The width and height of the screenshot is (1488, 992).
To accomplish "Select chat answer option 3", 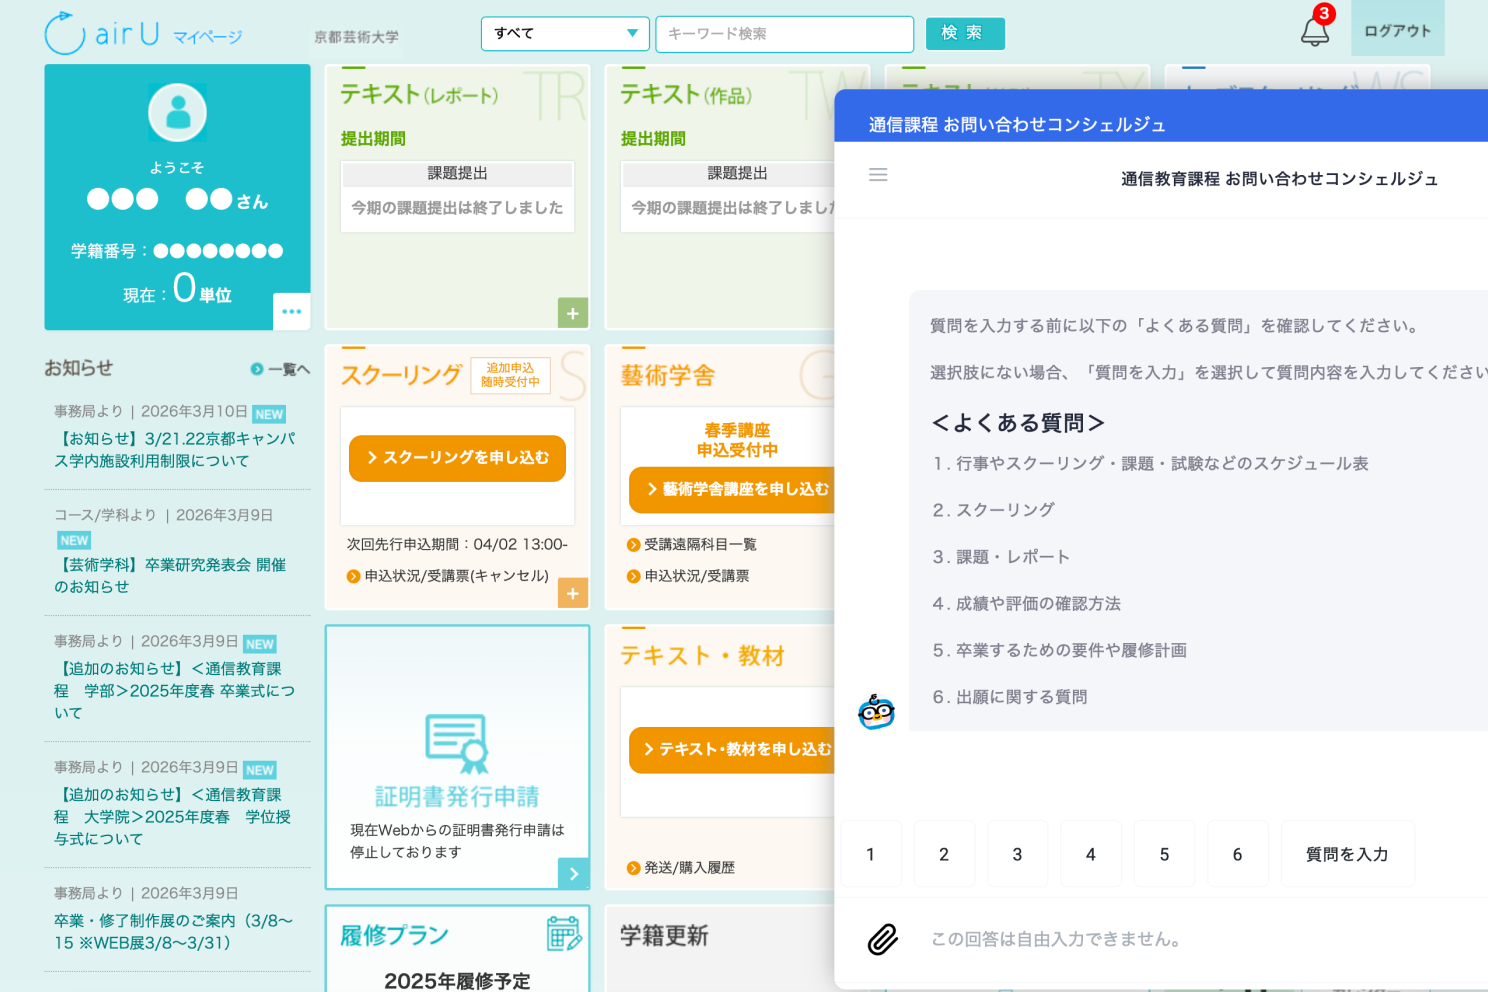I will click(1017, 854).
